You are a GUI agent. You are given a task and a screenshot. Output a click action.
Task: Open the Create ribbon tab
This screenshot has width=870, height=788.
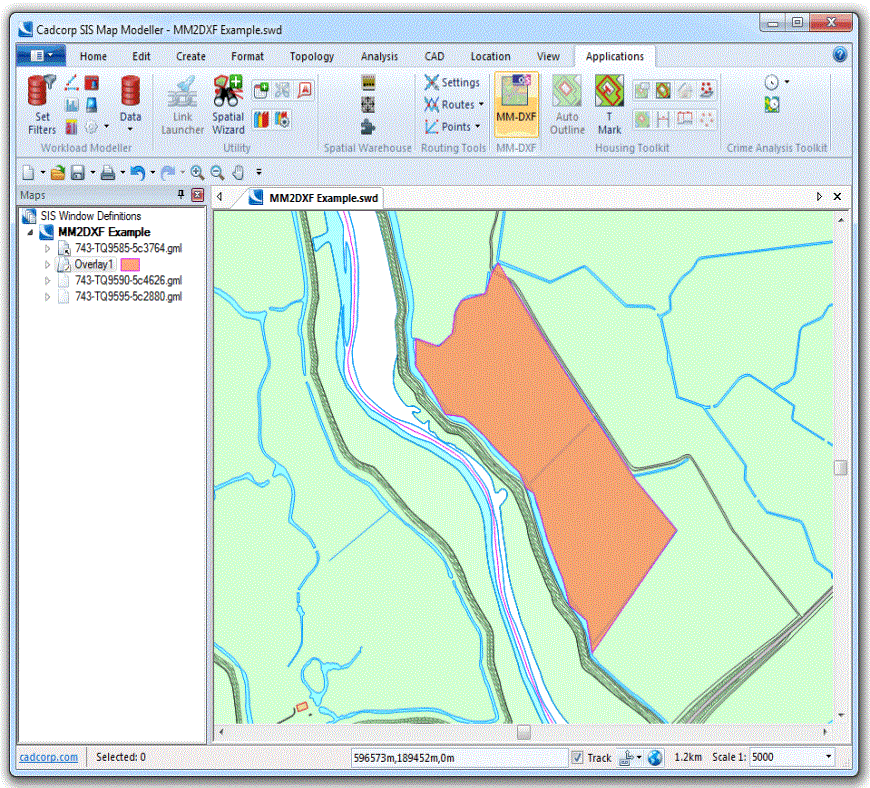pyautogui.click(x=191, y=57)
